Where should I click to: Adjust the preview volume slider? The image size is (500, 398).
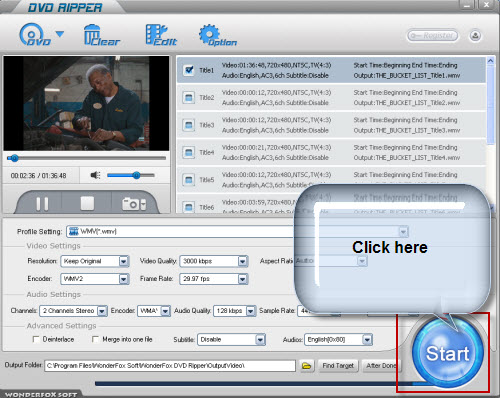(131, 175)
